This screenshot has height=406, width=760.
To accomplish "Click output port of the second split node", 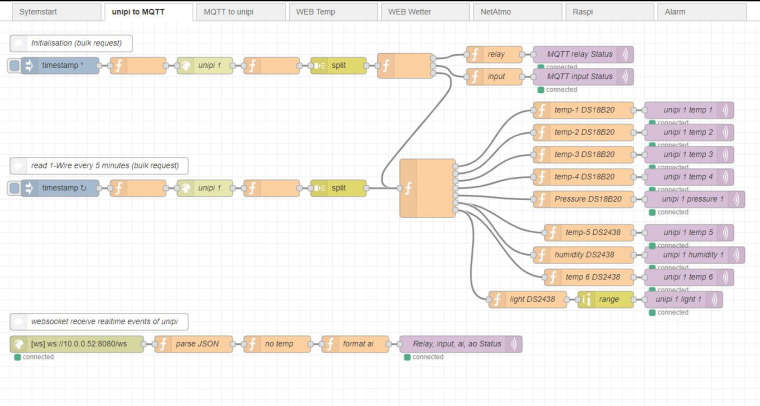I will (367, 188).
